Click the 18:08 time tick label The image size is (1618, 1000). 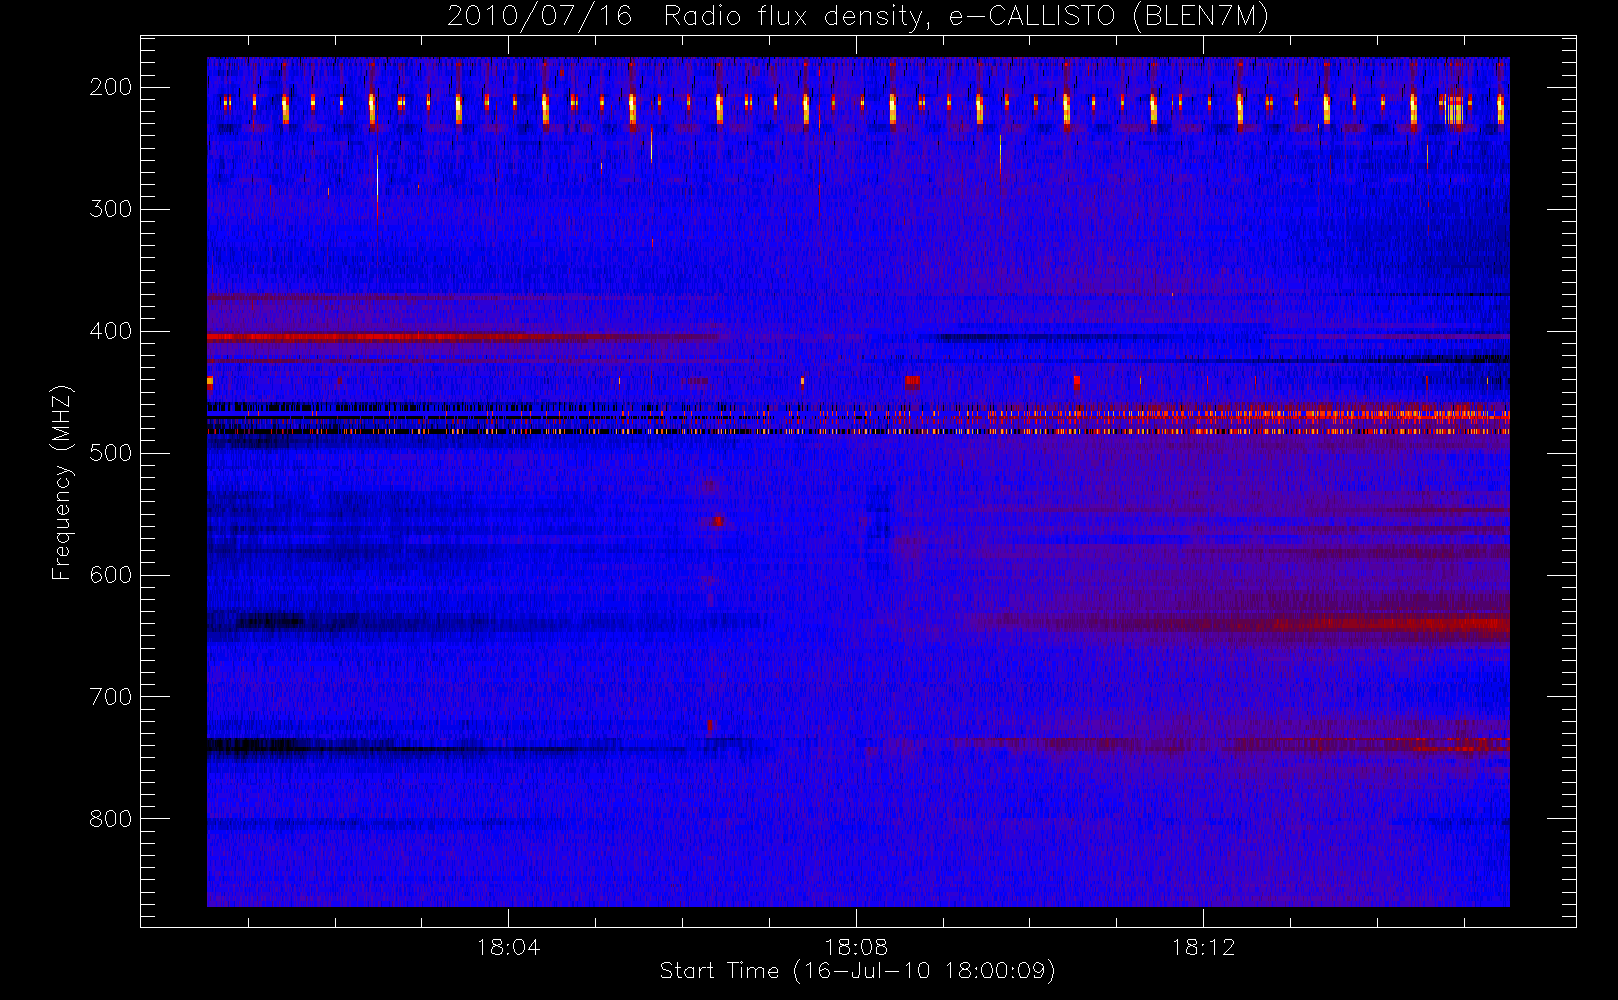click(x=856, y=947)
